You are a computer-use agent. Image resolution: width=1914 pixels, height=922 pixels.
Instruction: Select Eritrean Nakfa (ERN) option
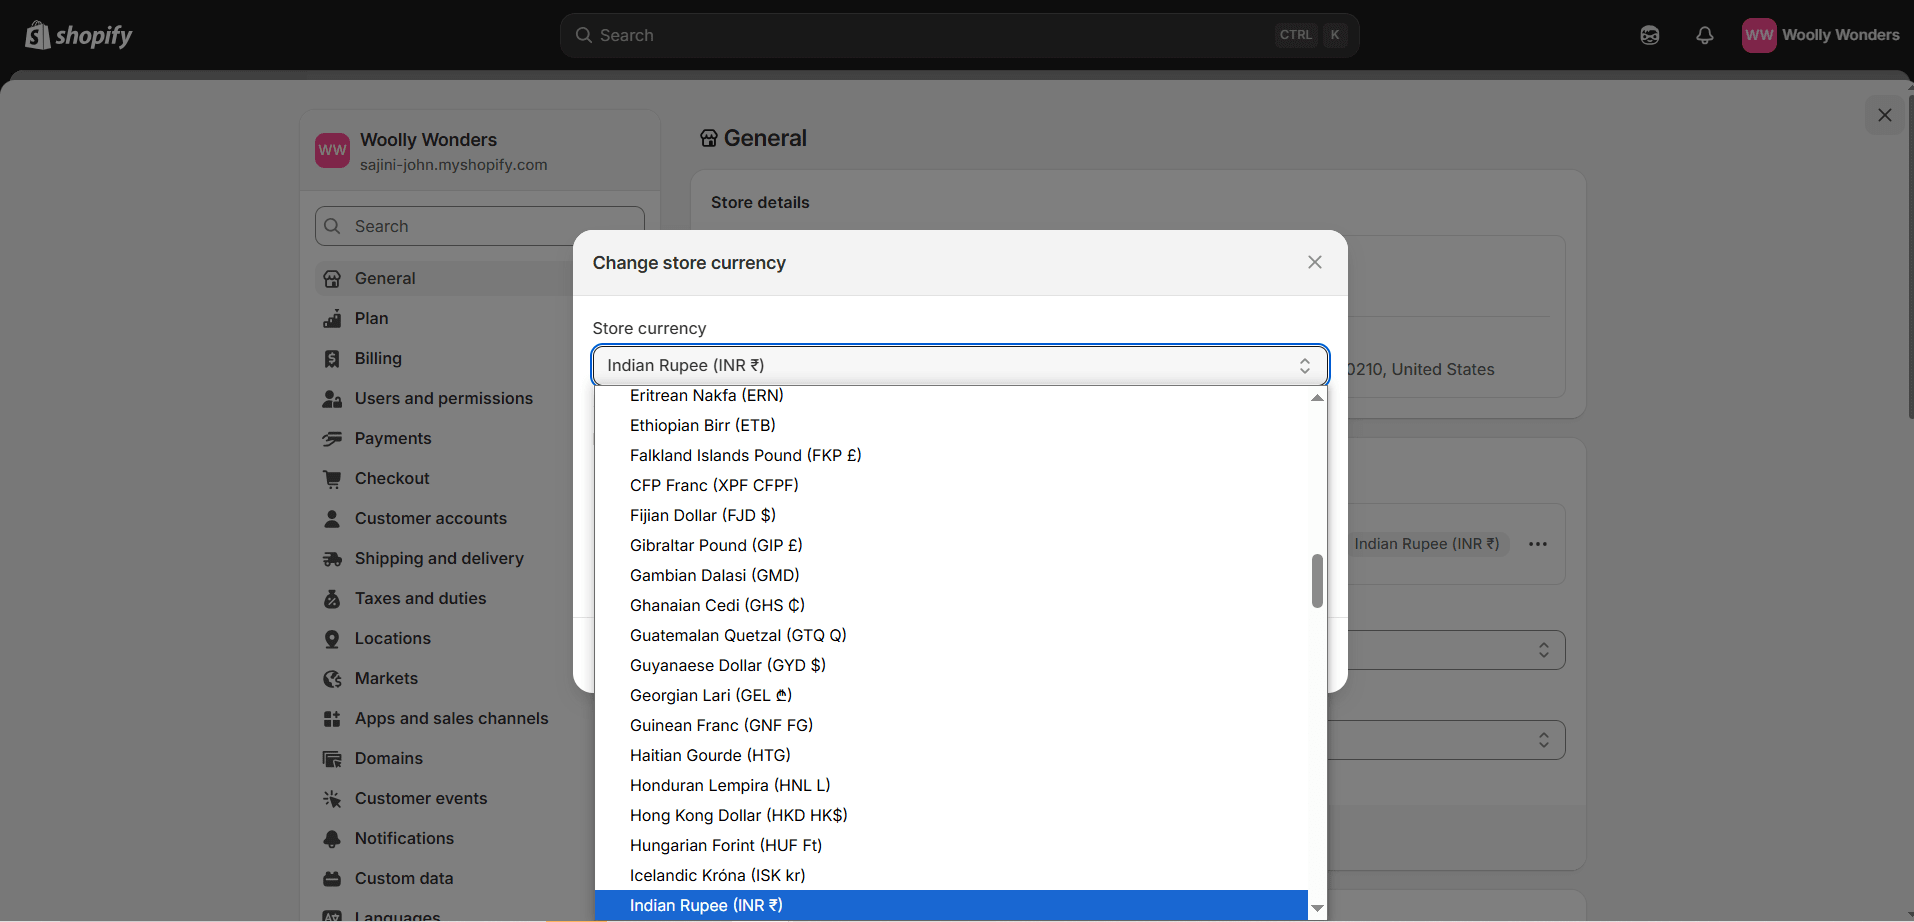951,396
